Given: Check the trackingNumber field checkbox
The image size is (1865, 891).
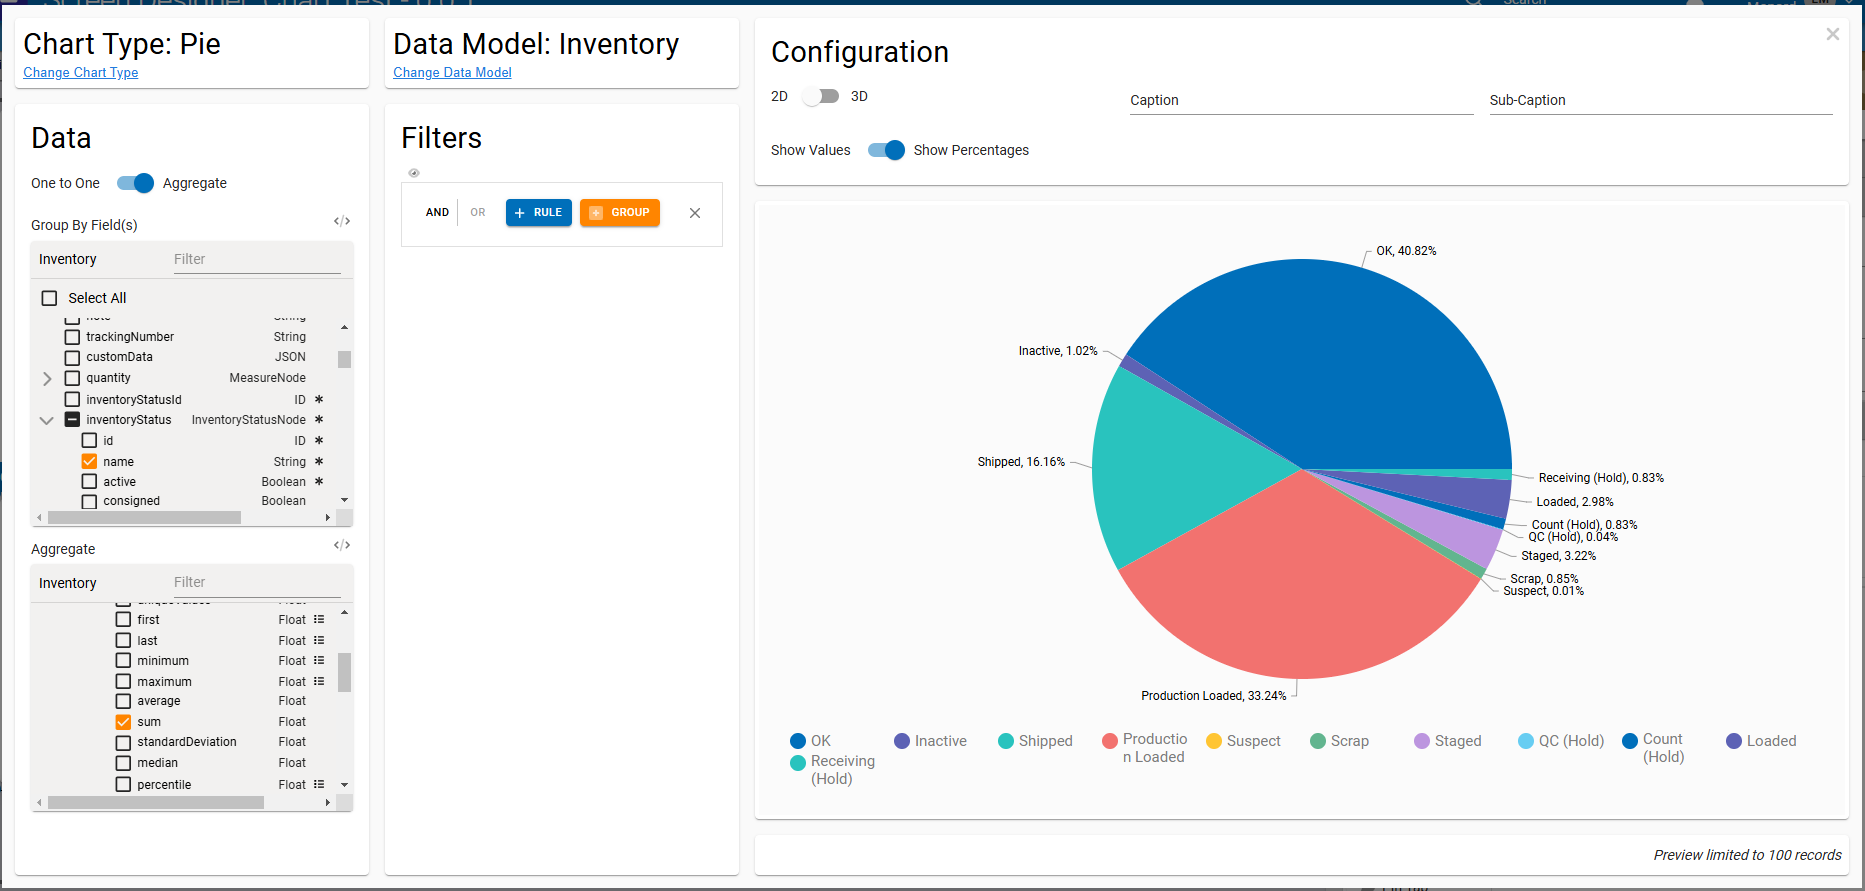Looking at the screenshot, I should [x=72, y=337].
